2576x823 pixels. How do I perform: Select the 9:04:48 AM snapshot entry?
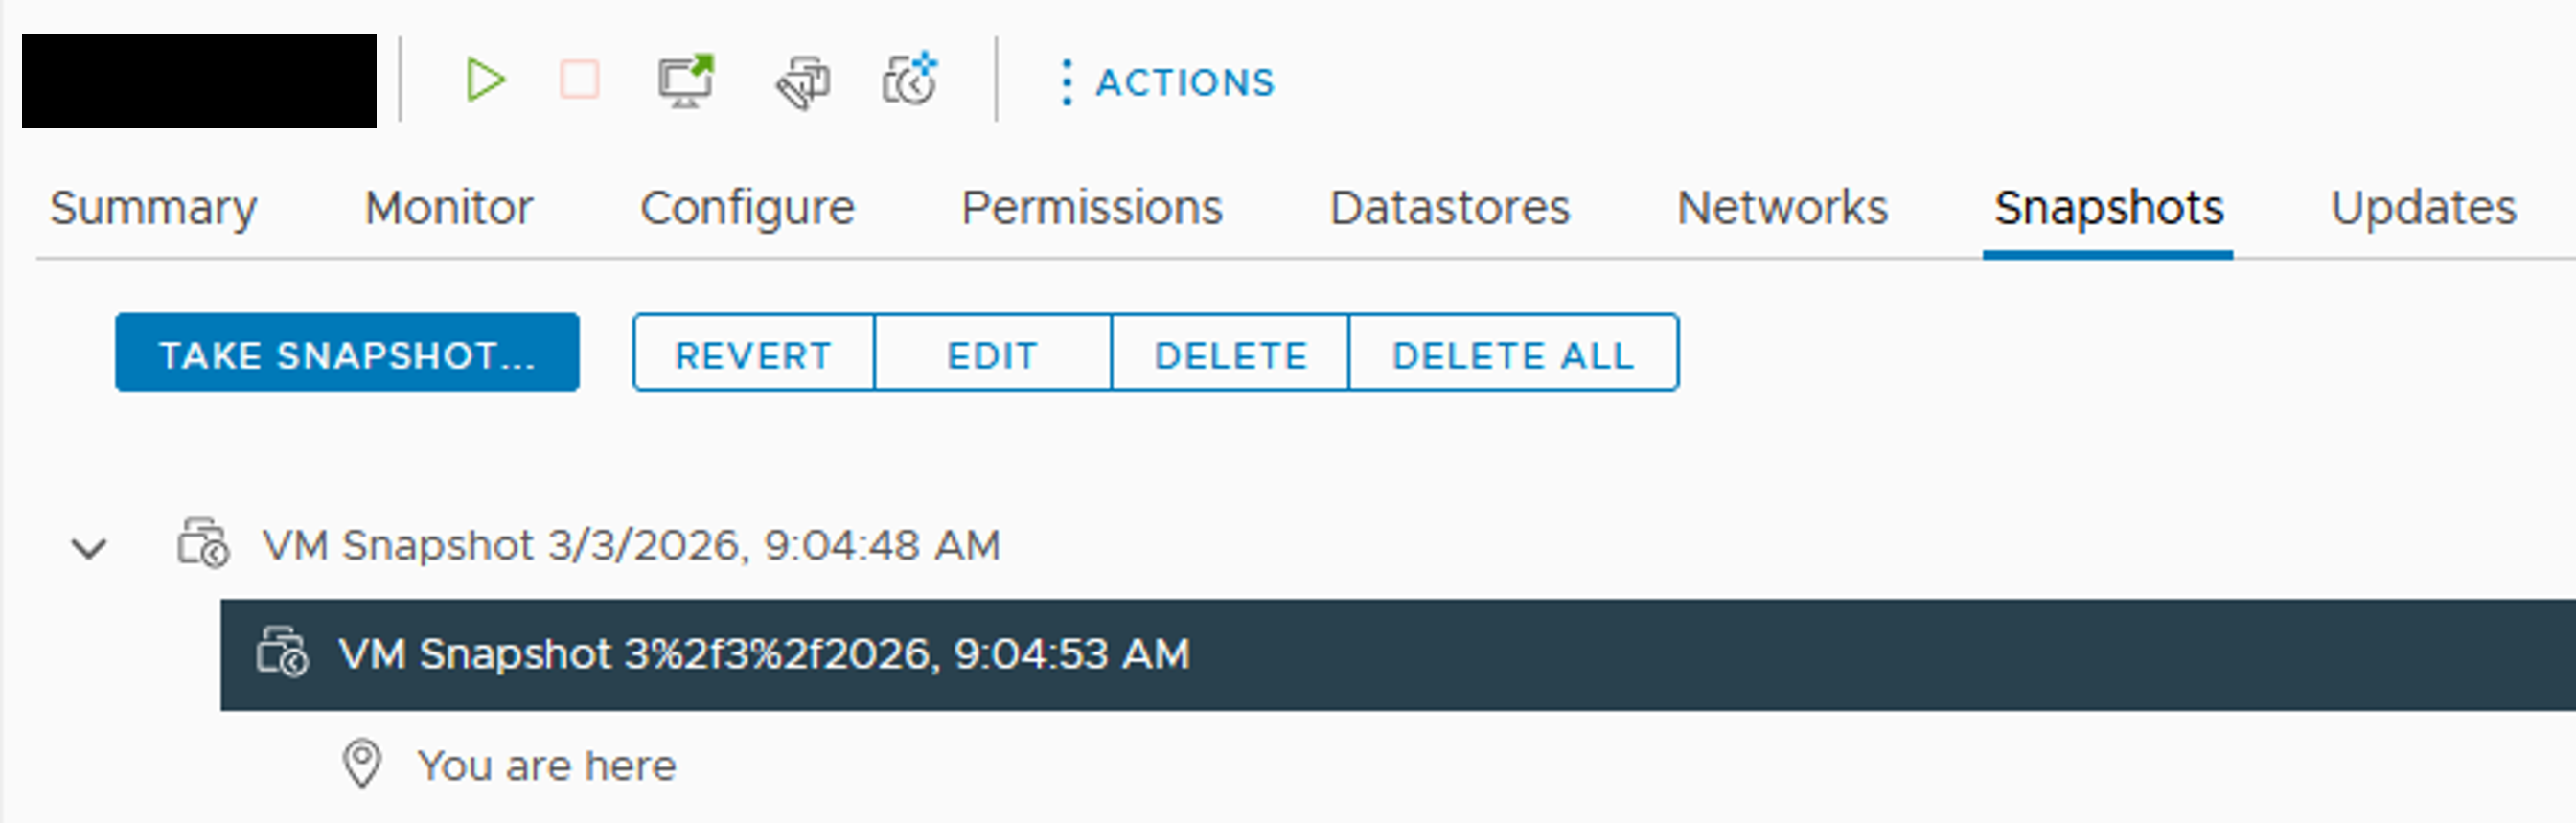[x=630, y=546]
